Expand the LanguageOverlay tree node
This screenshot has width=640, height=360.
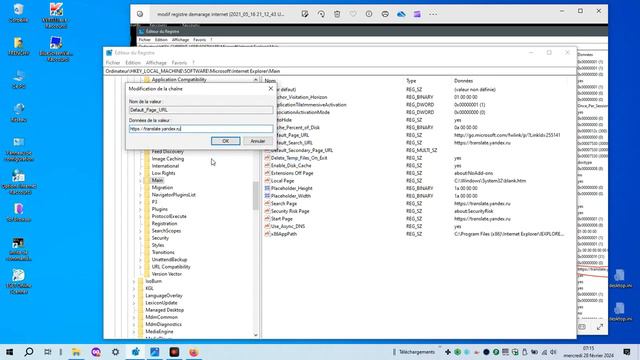click(134, 296)
